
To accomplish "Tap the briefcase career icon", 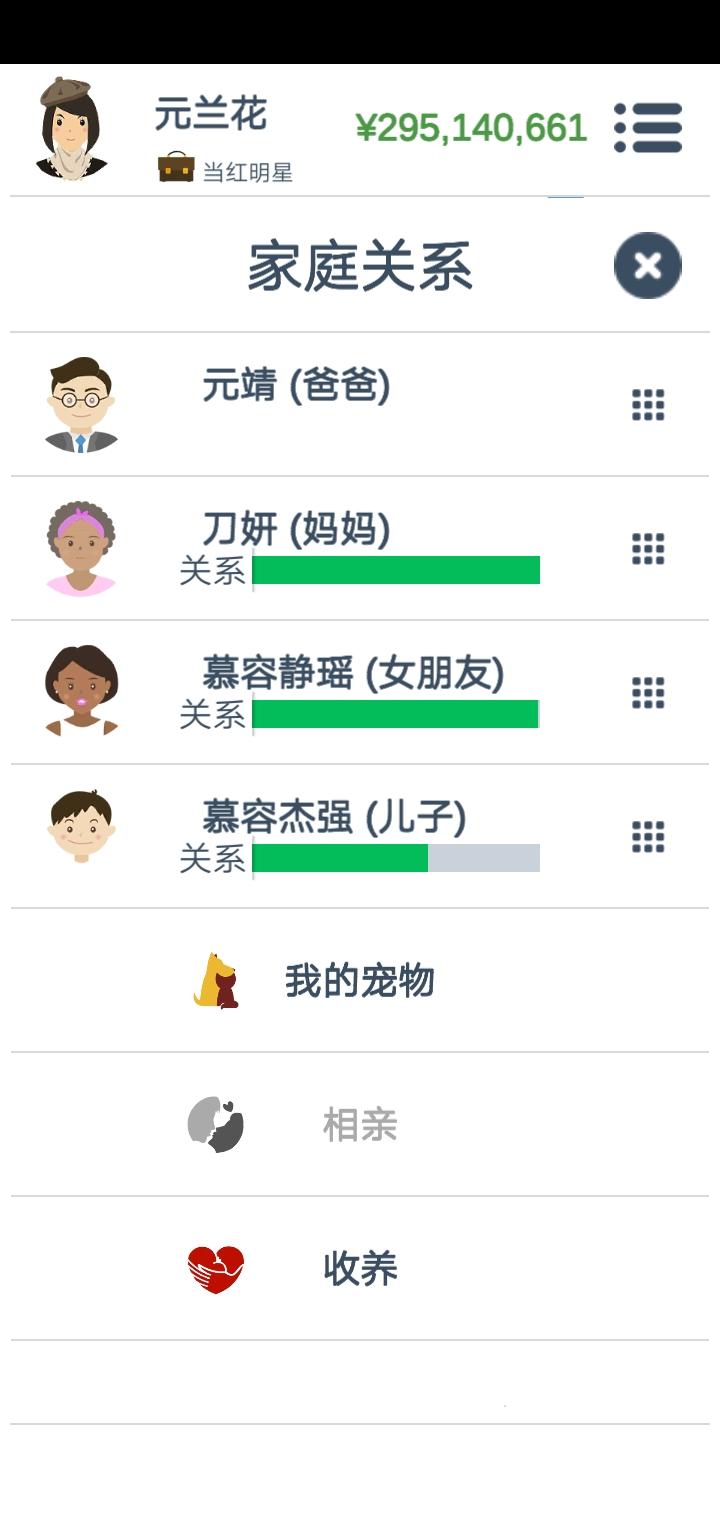I will point(176,167).
